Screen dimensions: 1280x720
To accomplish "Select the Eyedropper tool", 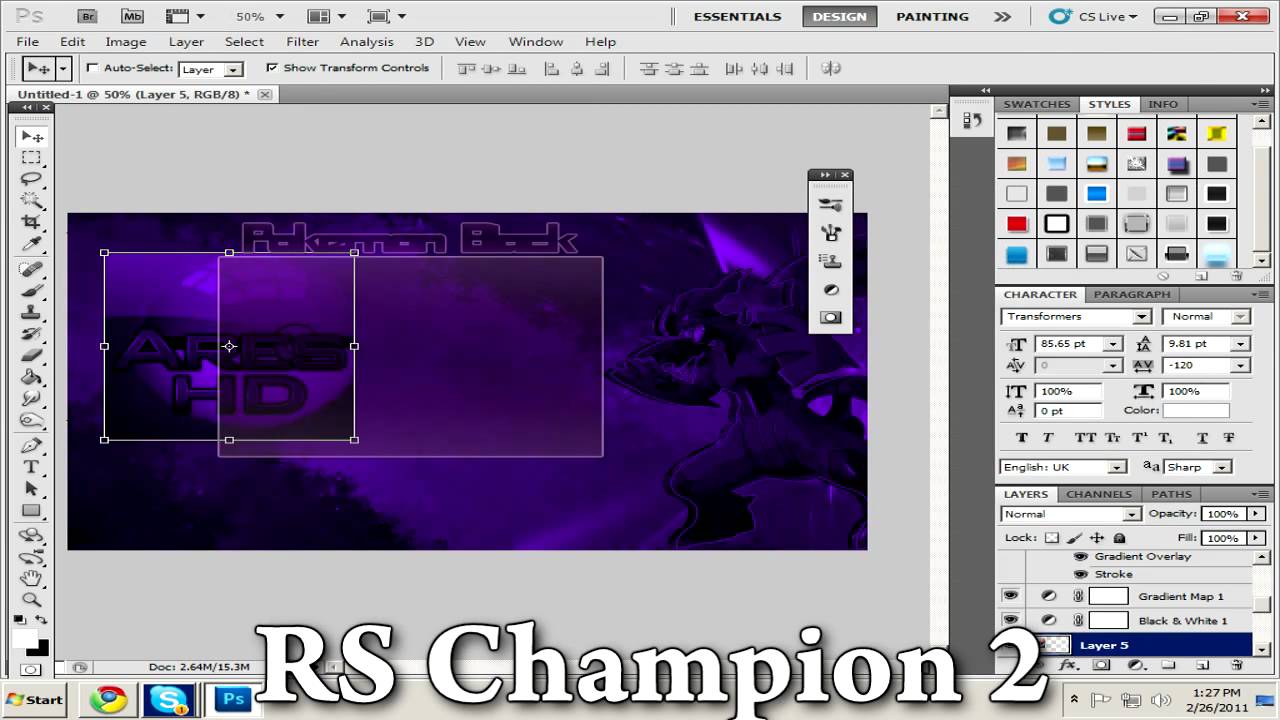I will 32,244.
